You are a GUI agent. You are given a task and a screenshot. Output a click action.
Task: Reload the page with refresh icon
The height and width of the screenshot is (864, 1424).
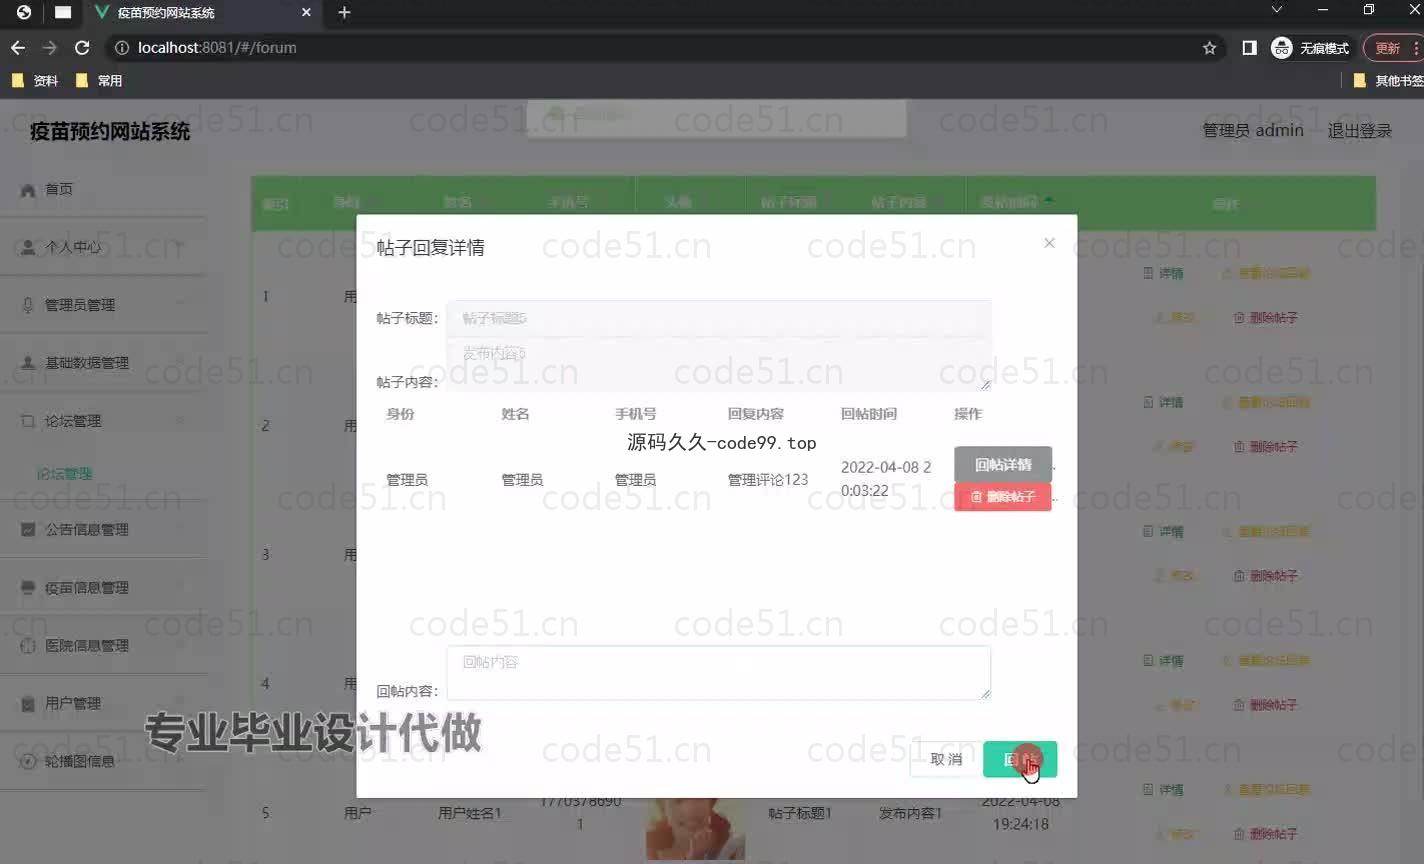(82, 48)
